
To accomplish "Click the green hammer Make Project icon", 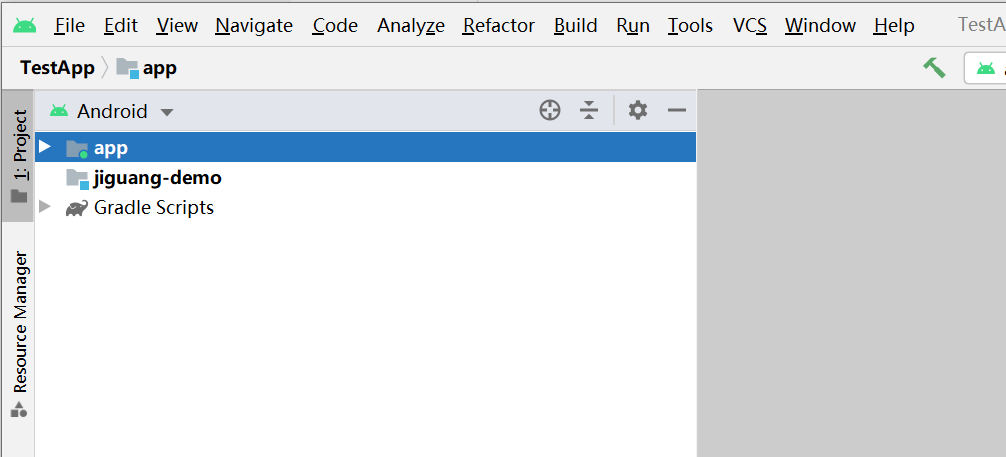I will pyautogui.click(x=934, y=68).
